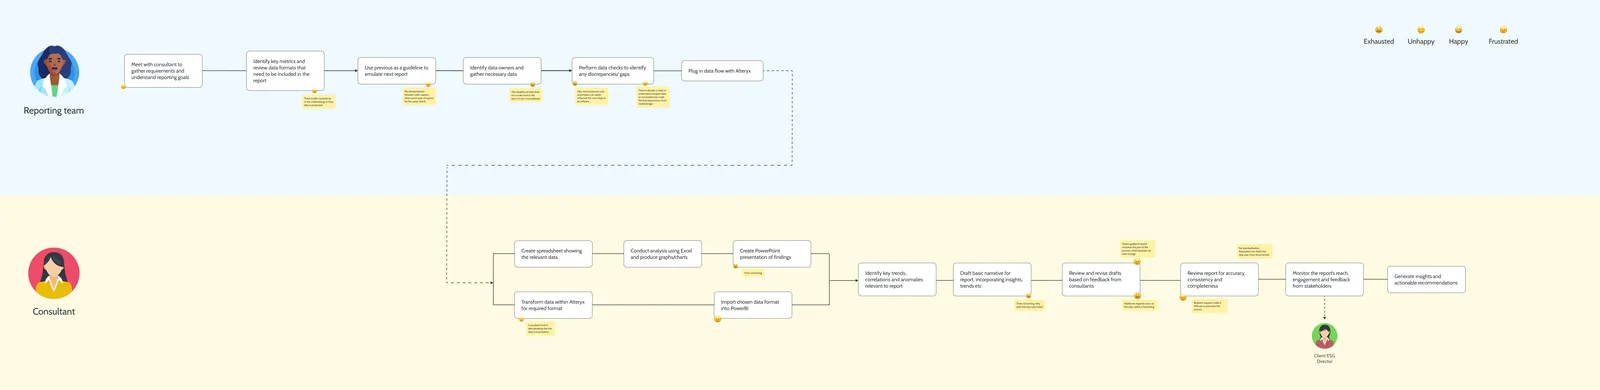
Task: Click the Client ESG Director avatar
Action: (x=1325, y=336)
